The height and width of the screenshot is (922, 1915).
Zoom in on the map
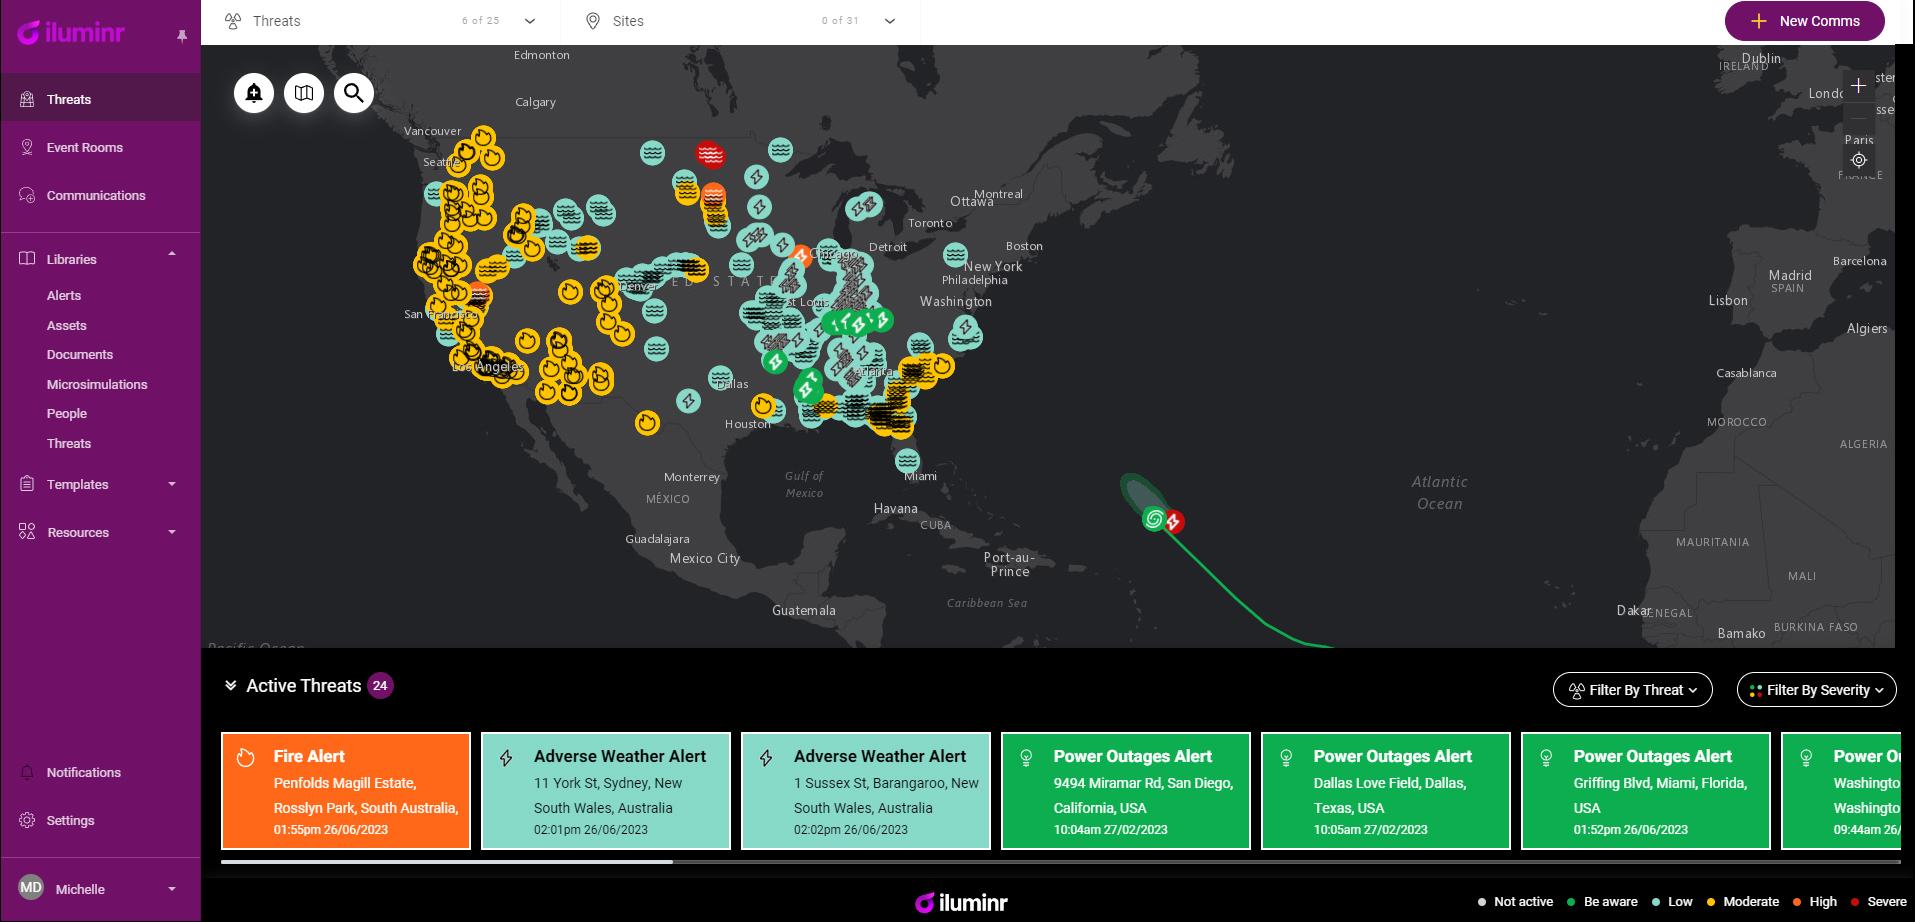(1858, 86)
